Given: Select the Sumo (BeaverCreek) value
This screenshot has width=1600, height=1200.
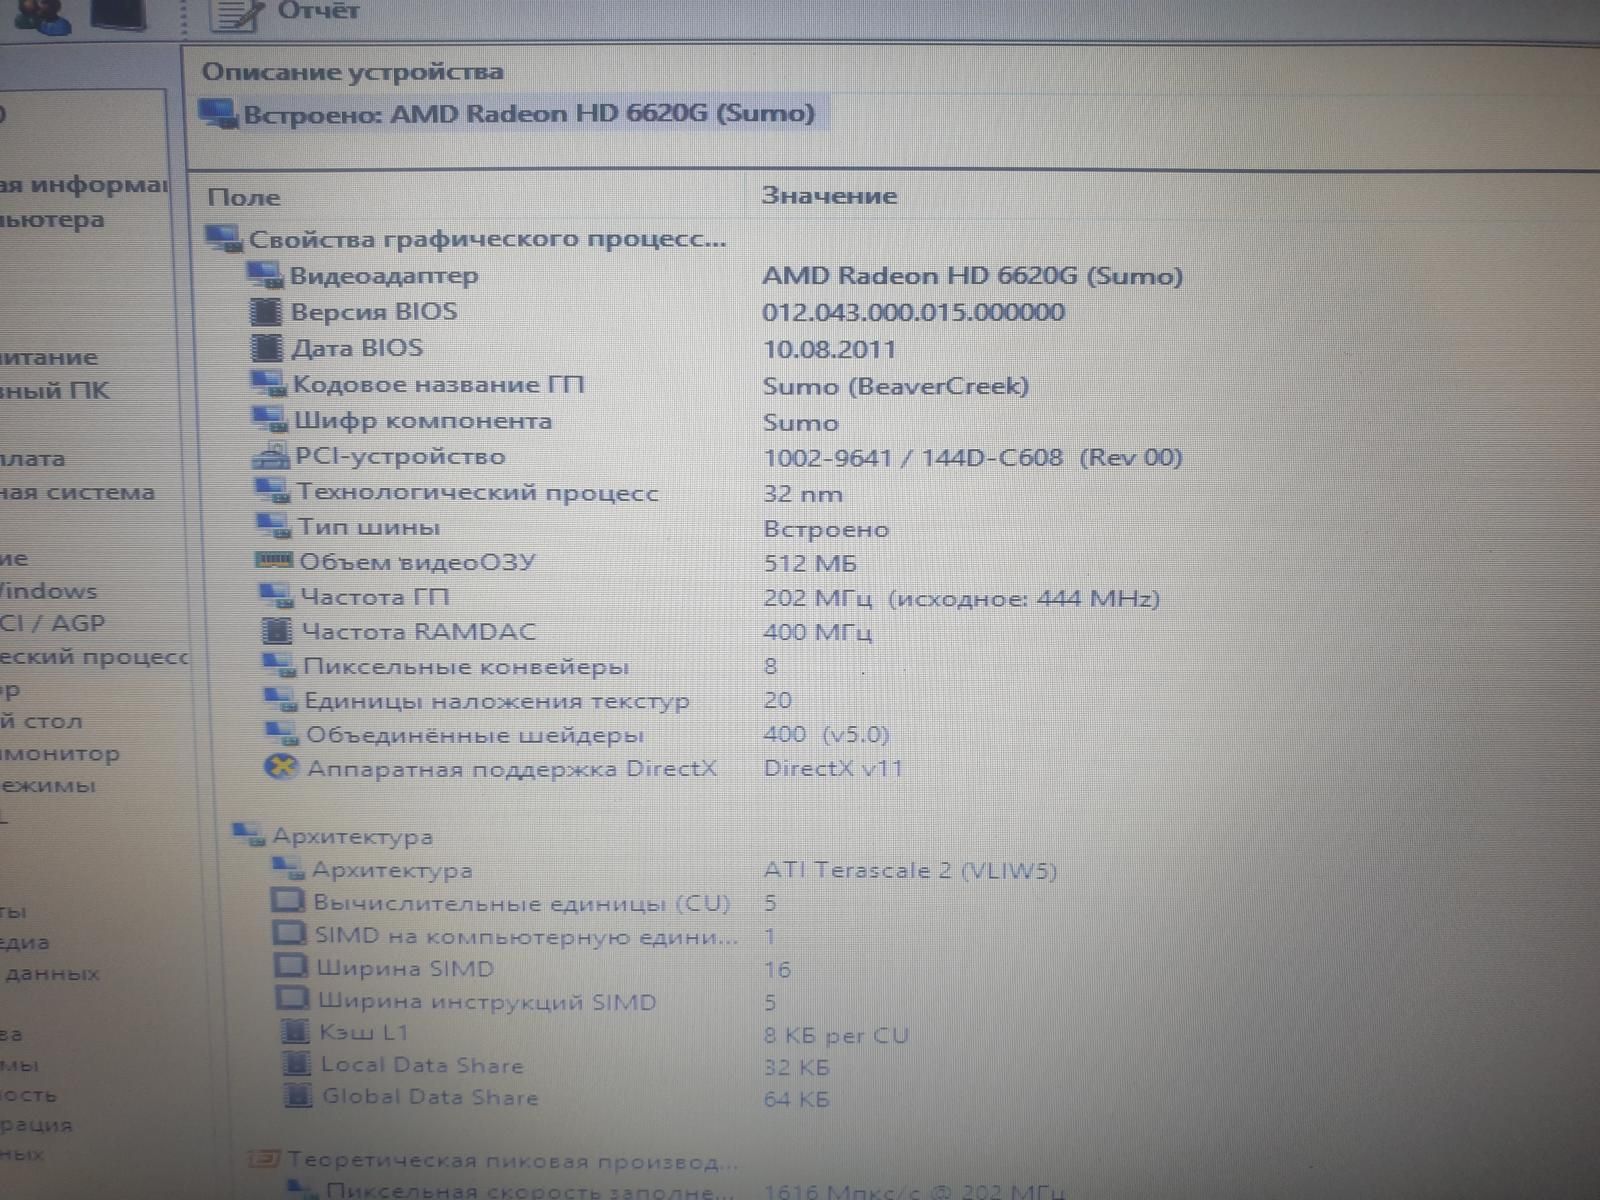Looking at the screenshot, I should [x=896, y=386].
